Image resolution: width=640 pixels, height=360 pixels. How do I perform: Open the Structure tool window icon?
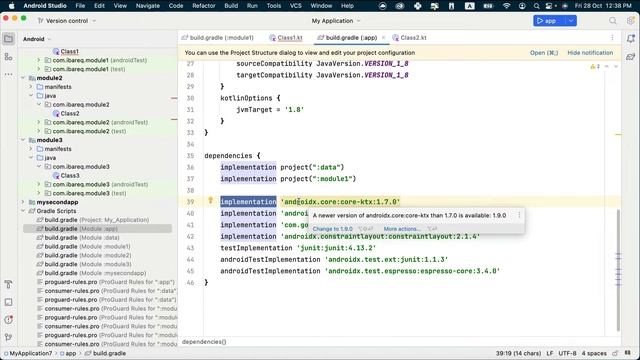pos(8,57)
